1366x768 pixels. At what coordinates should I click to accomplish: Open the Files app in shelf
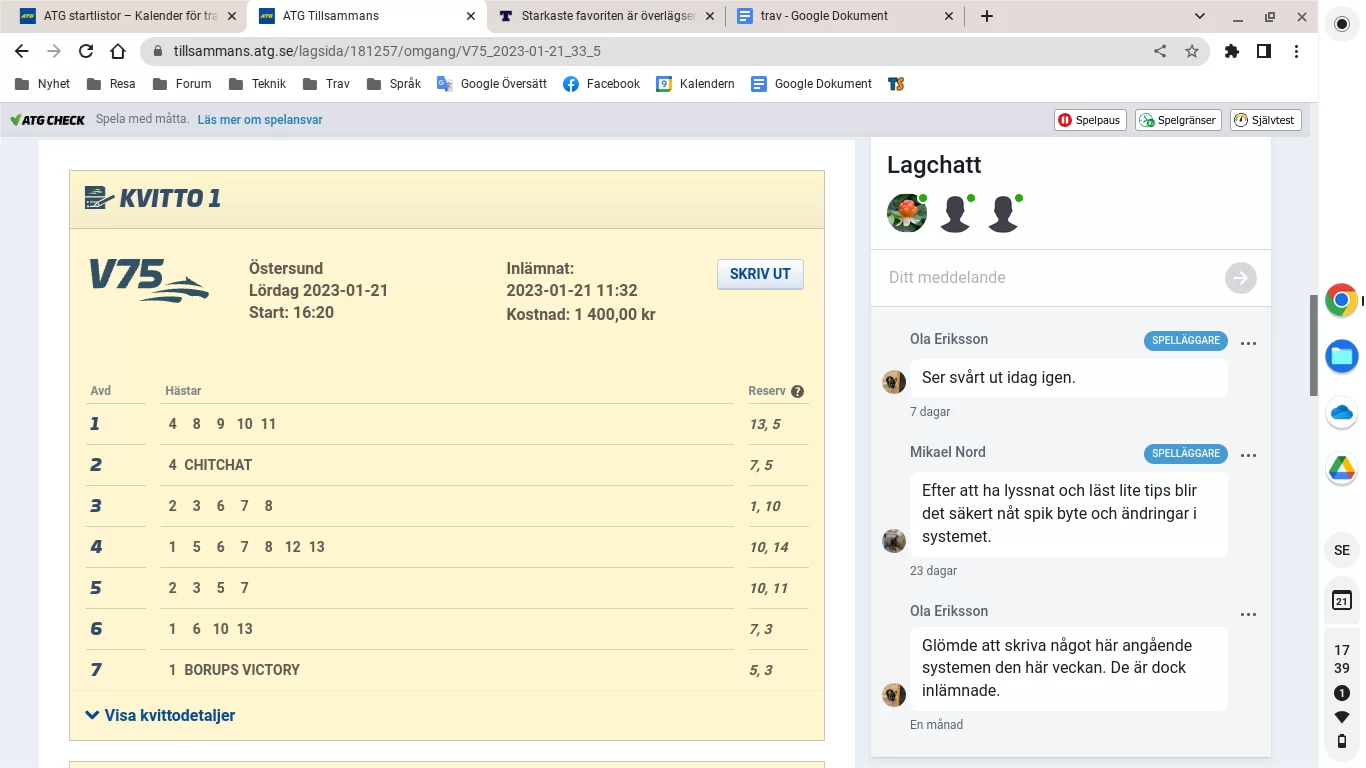click(1341, 356)
